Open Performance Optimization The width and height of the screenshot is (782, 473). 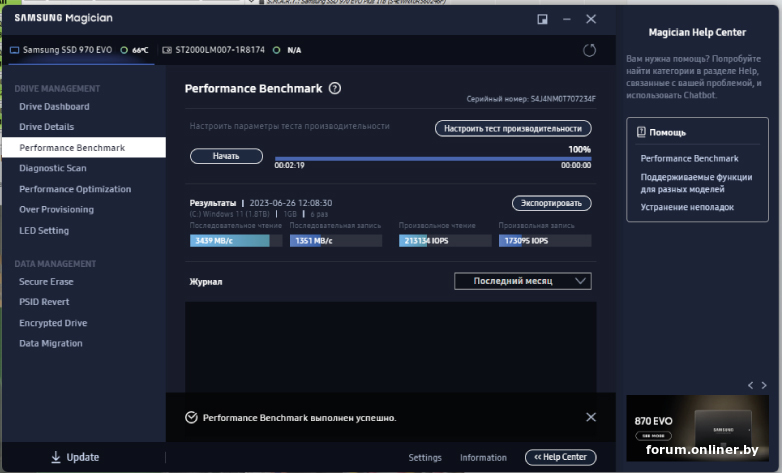[x=75, y=189]
